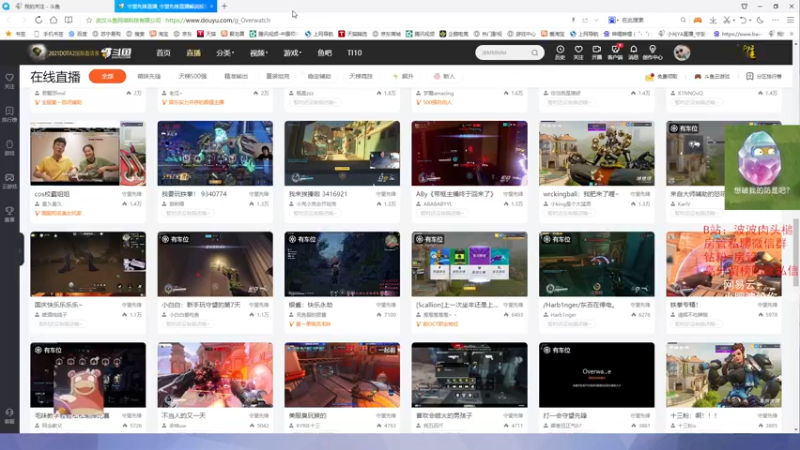
Task: Open the Slowpoke overlay stream thumbnail
Action: pos(88,375)
